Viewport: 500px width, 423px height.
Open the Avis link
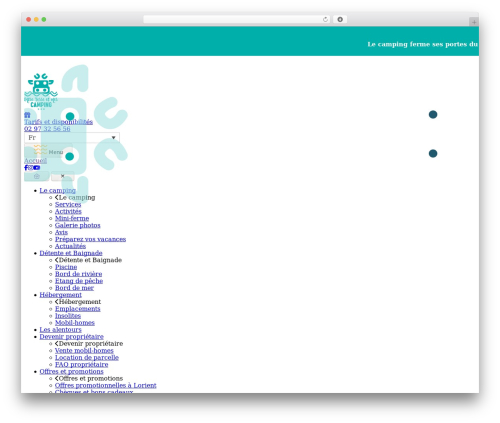[61, 232]
